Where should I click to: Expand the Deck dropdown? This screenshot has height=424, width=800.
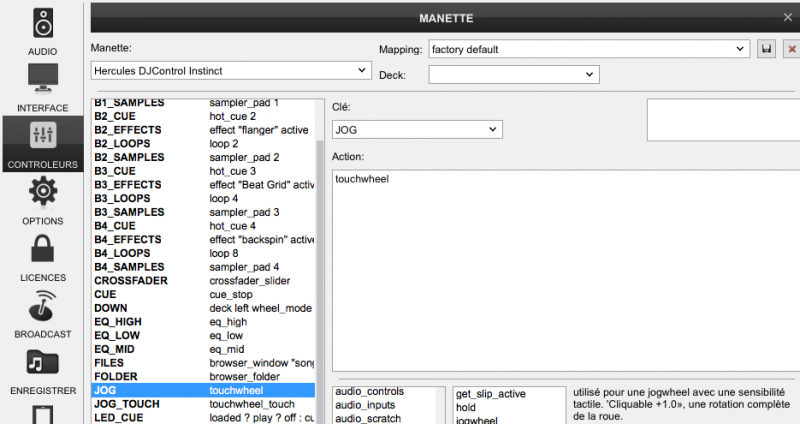(x=516, y=75)
